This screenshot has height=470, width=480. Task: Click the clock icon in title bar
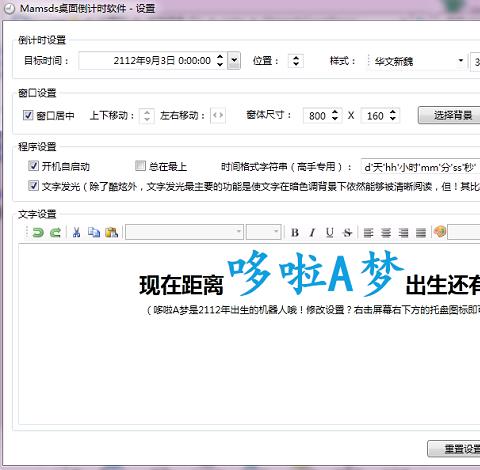point(9,8)
